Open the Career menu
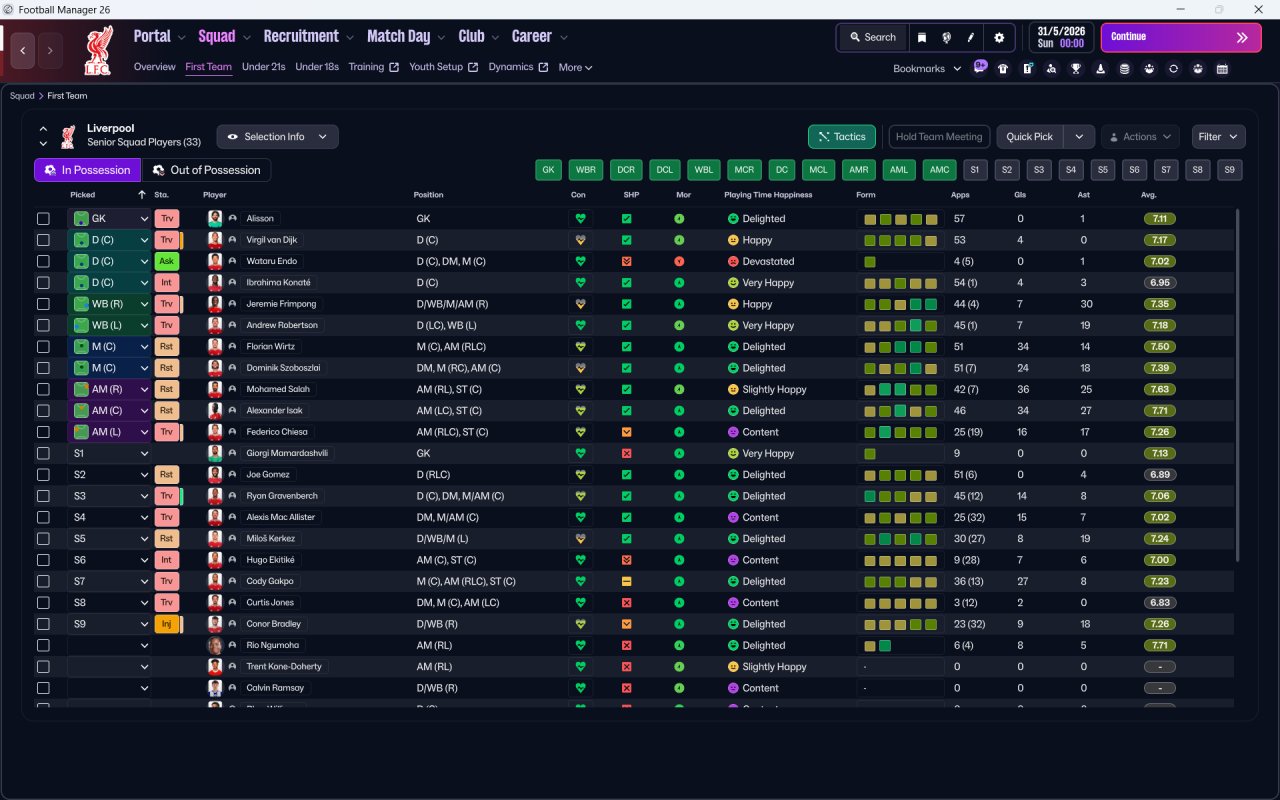This screenshot has width=1280, height=800. (x=540, y=37)
